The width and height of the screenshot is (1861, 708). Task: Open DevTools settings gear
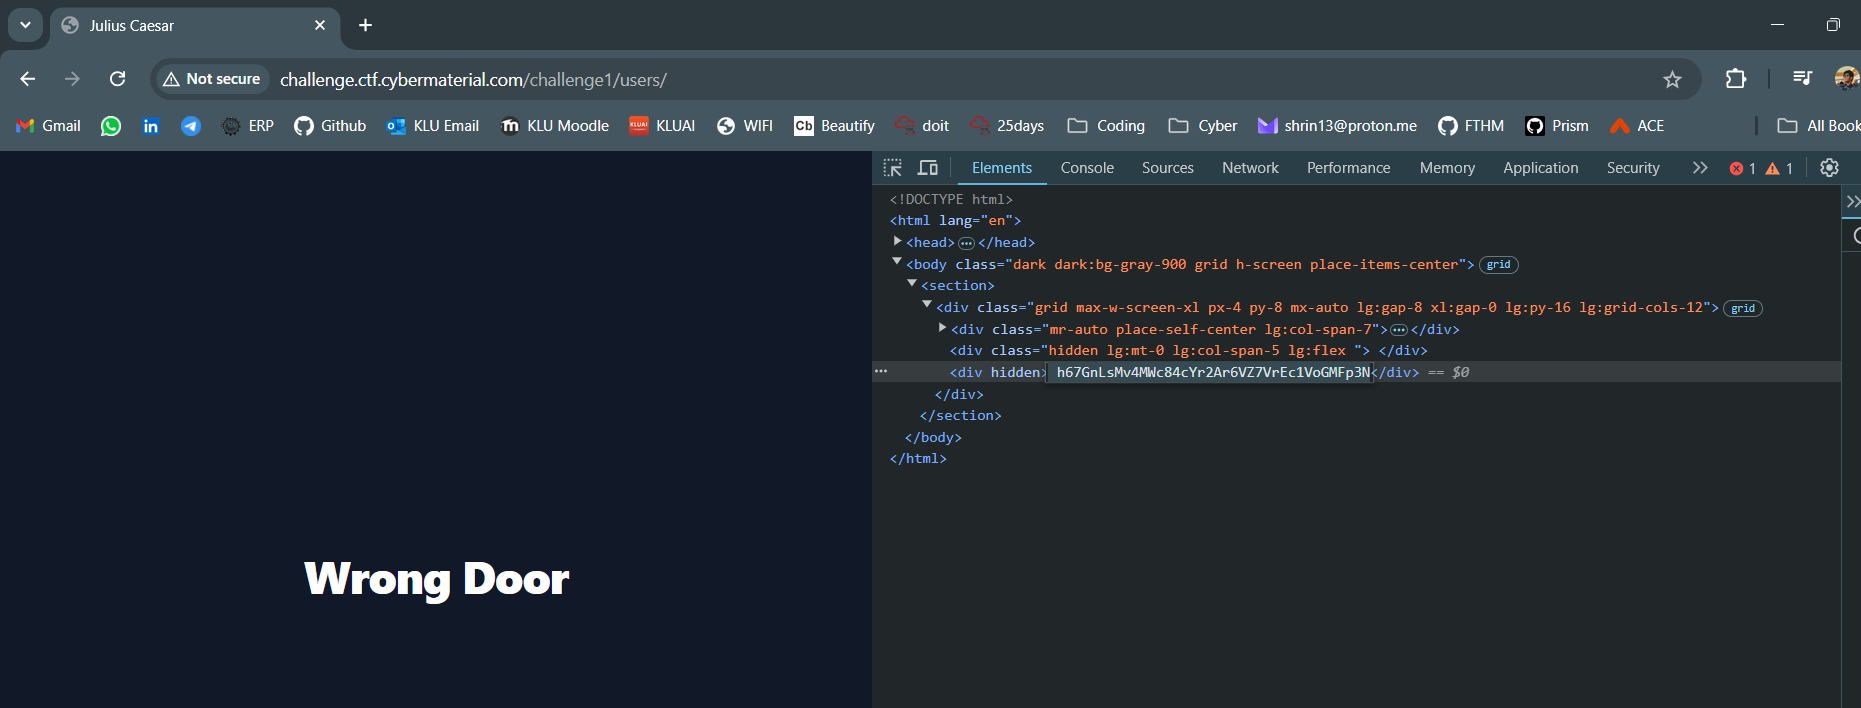pyautogui.click(x=1829, y=168)
